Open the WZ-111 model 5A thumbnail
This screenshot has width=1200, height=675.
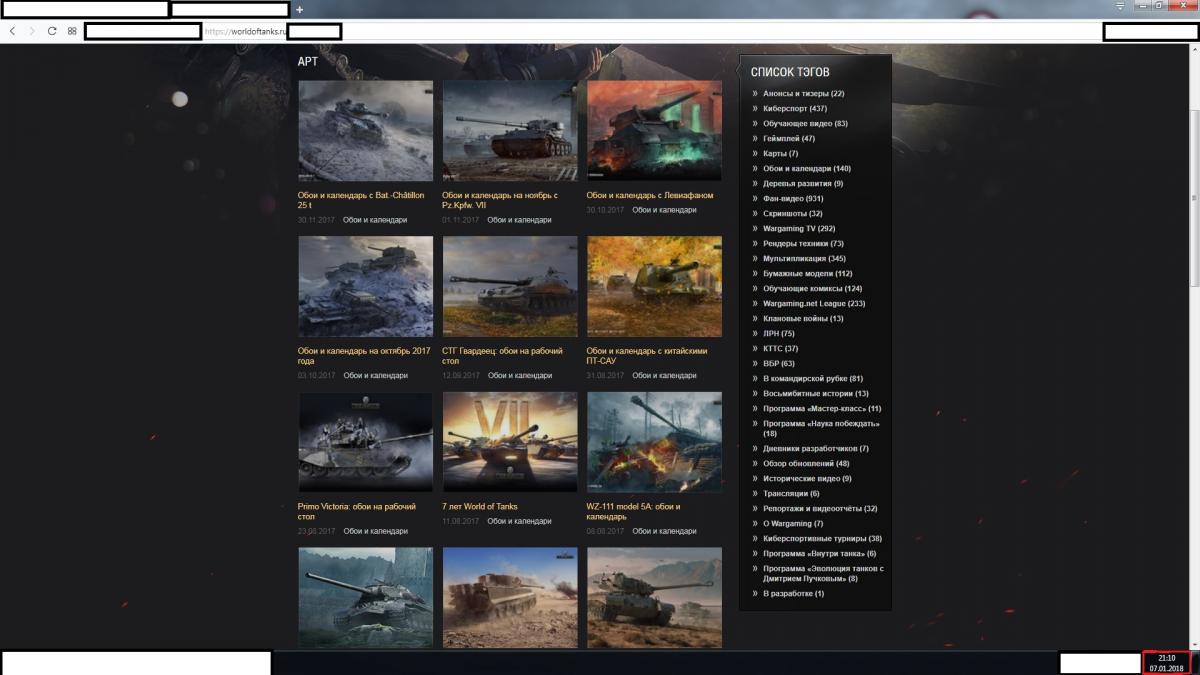(x=654, y=442)
